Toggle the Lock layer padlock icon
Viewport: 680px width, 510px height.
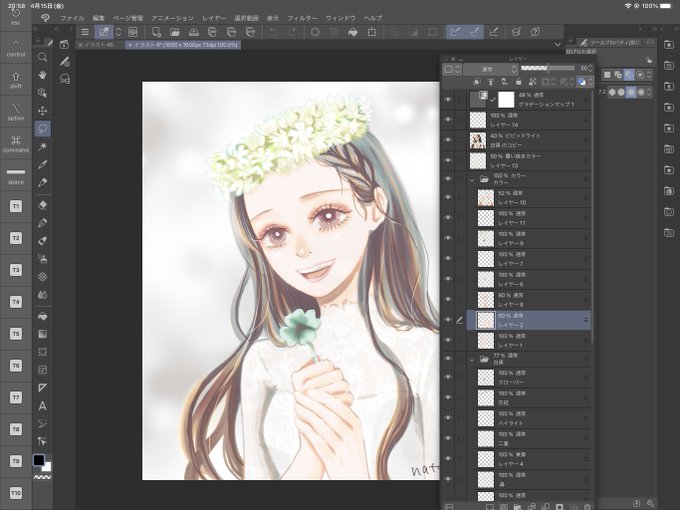point(518,82)
